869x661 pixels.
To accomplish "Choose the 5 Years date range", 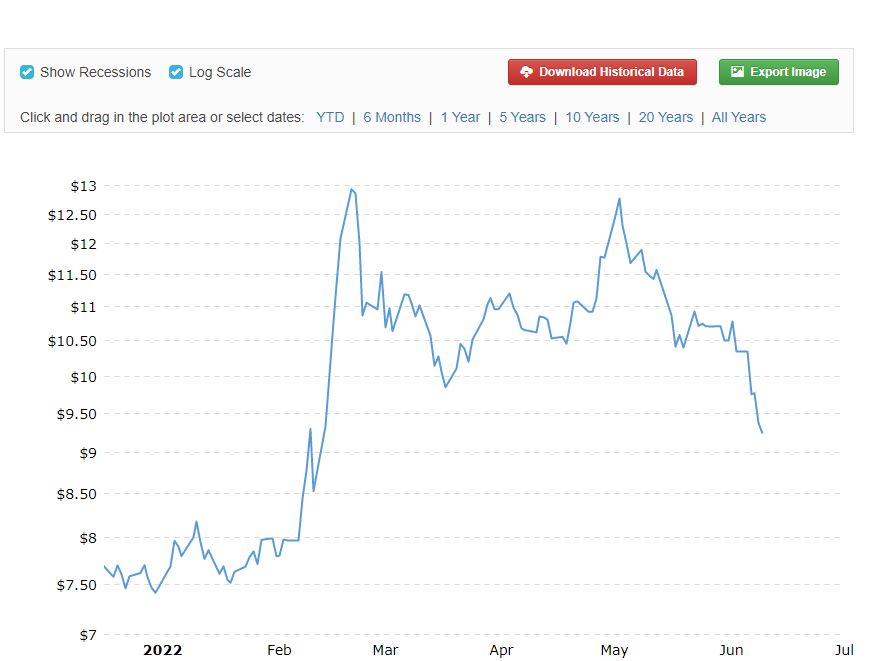I will coord(522,117).
